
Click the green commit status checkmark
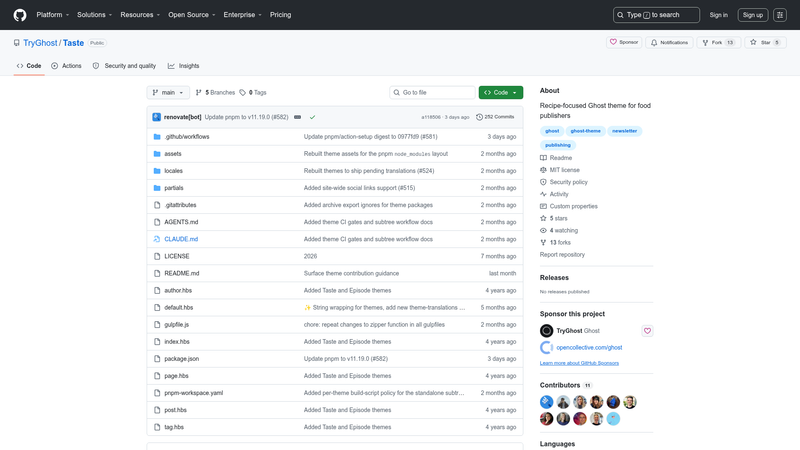tap(312, 117)
